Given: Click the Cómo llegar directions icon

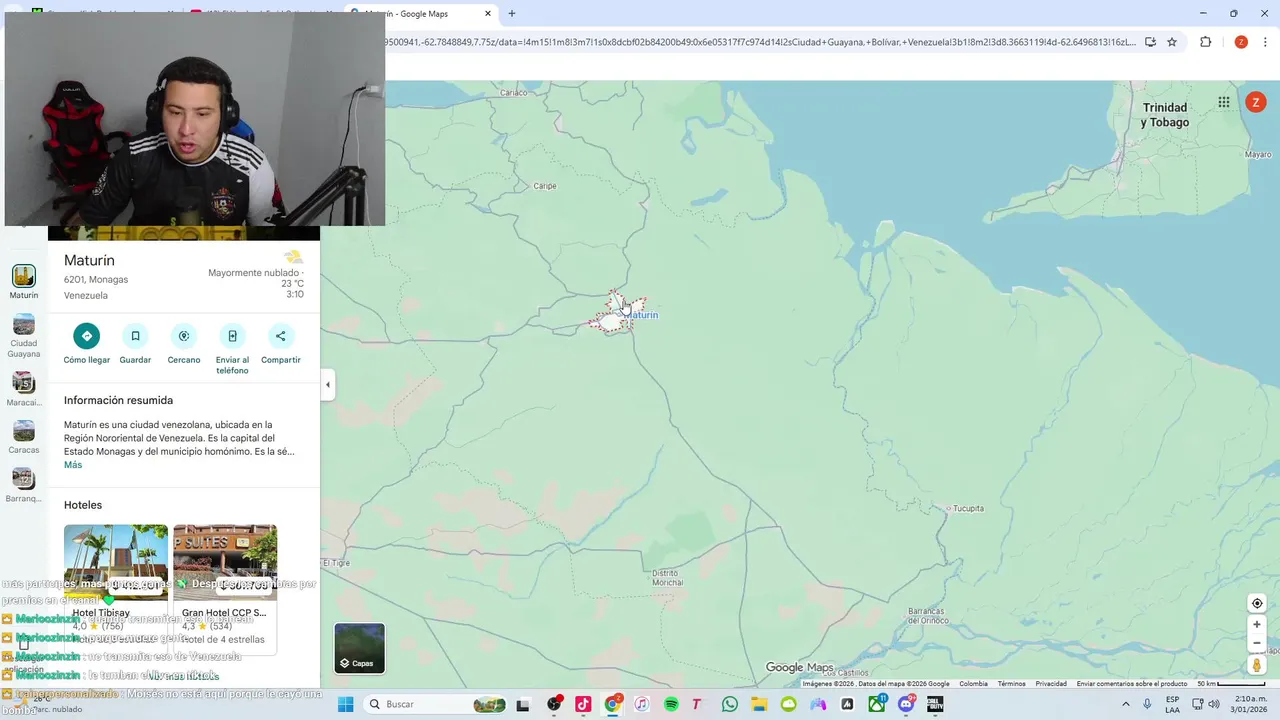Looking at the screenshot, I should click(x=87, y=336).
